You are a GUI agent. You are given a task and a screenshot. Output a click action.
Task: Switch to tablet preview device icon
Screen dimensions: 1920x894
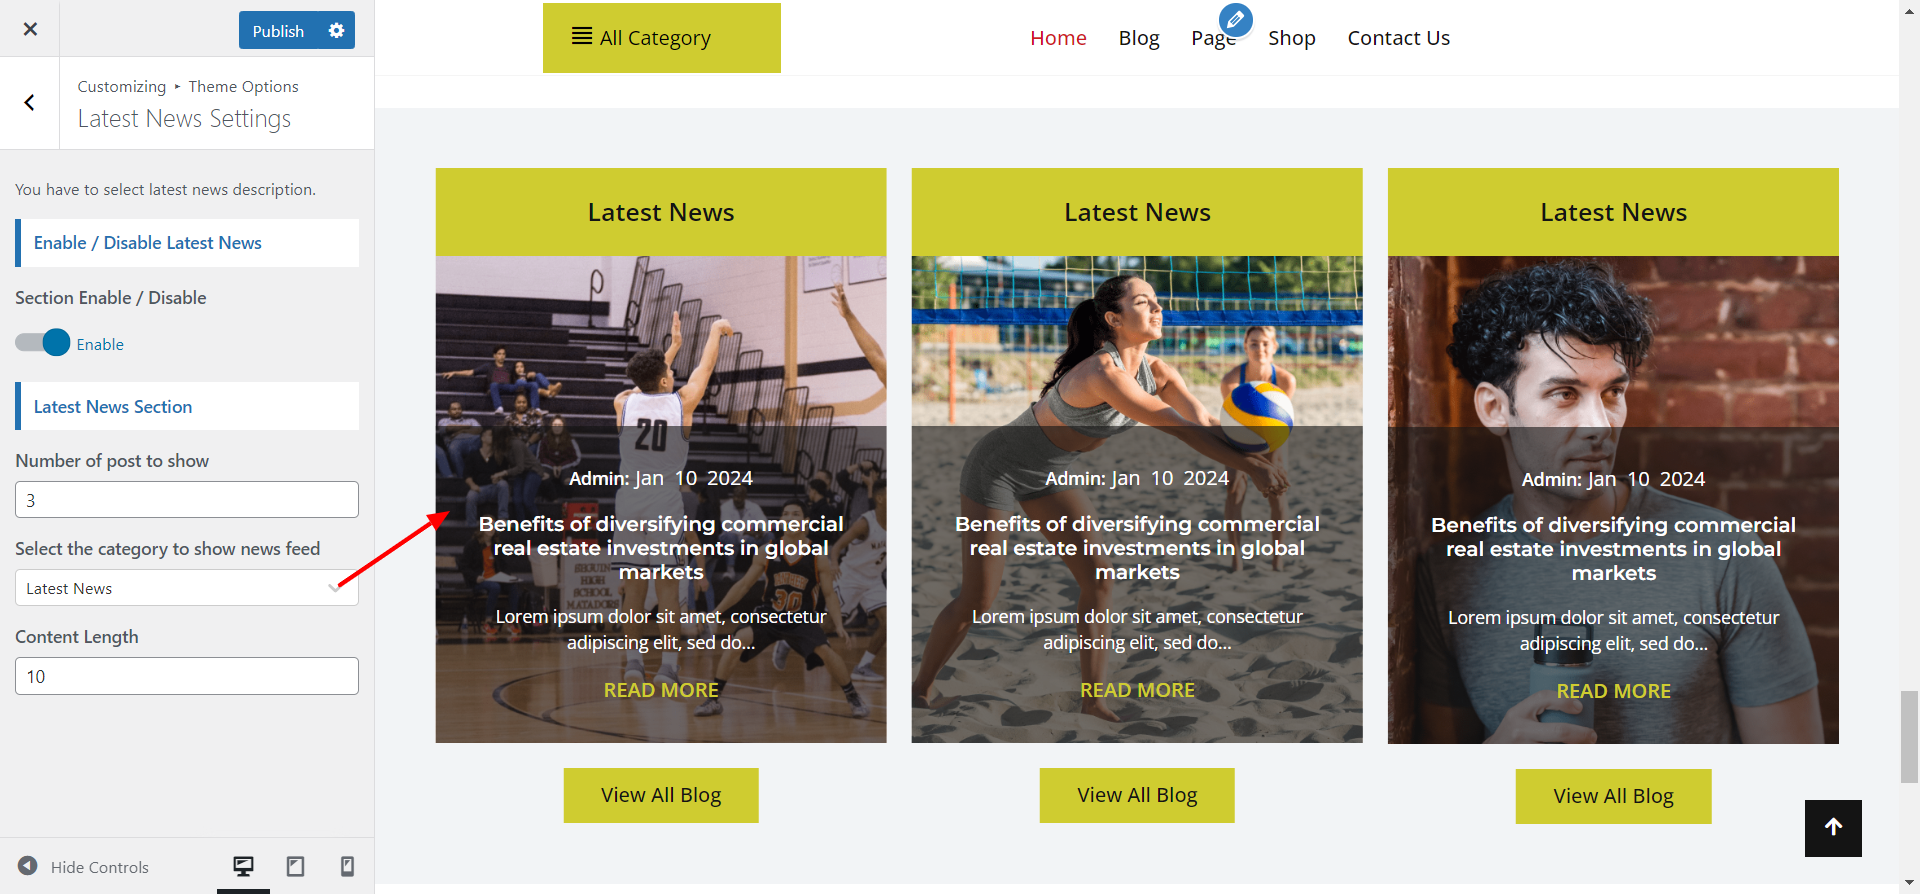click(296, 866)
